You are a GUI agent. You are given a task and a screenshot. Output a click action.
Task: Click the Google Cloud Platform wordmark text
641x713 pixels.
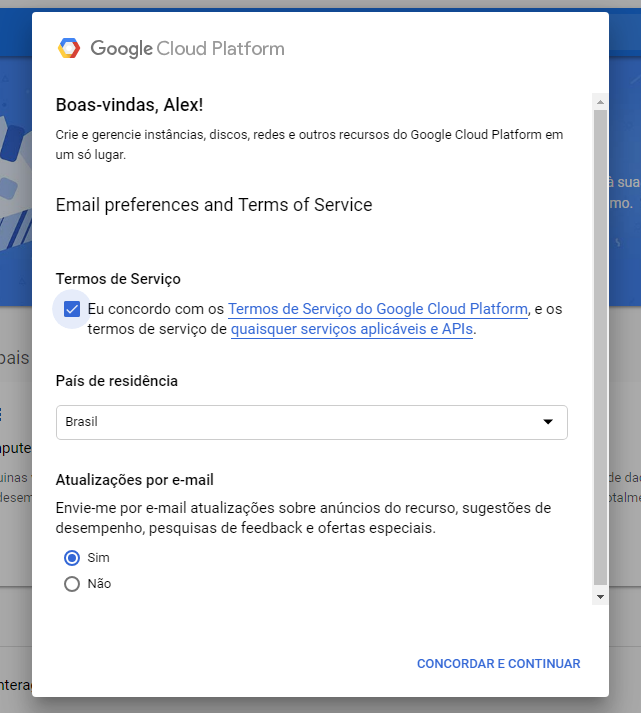(187, 49)
